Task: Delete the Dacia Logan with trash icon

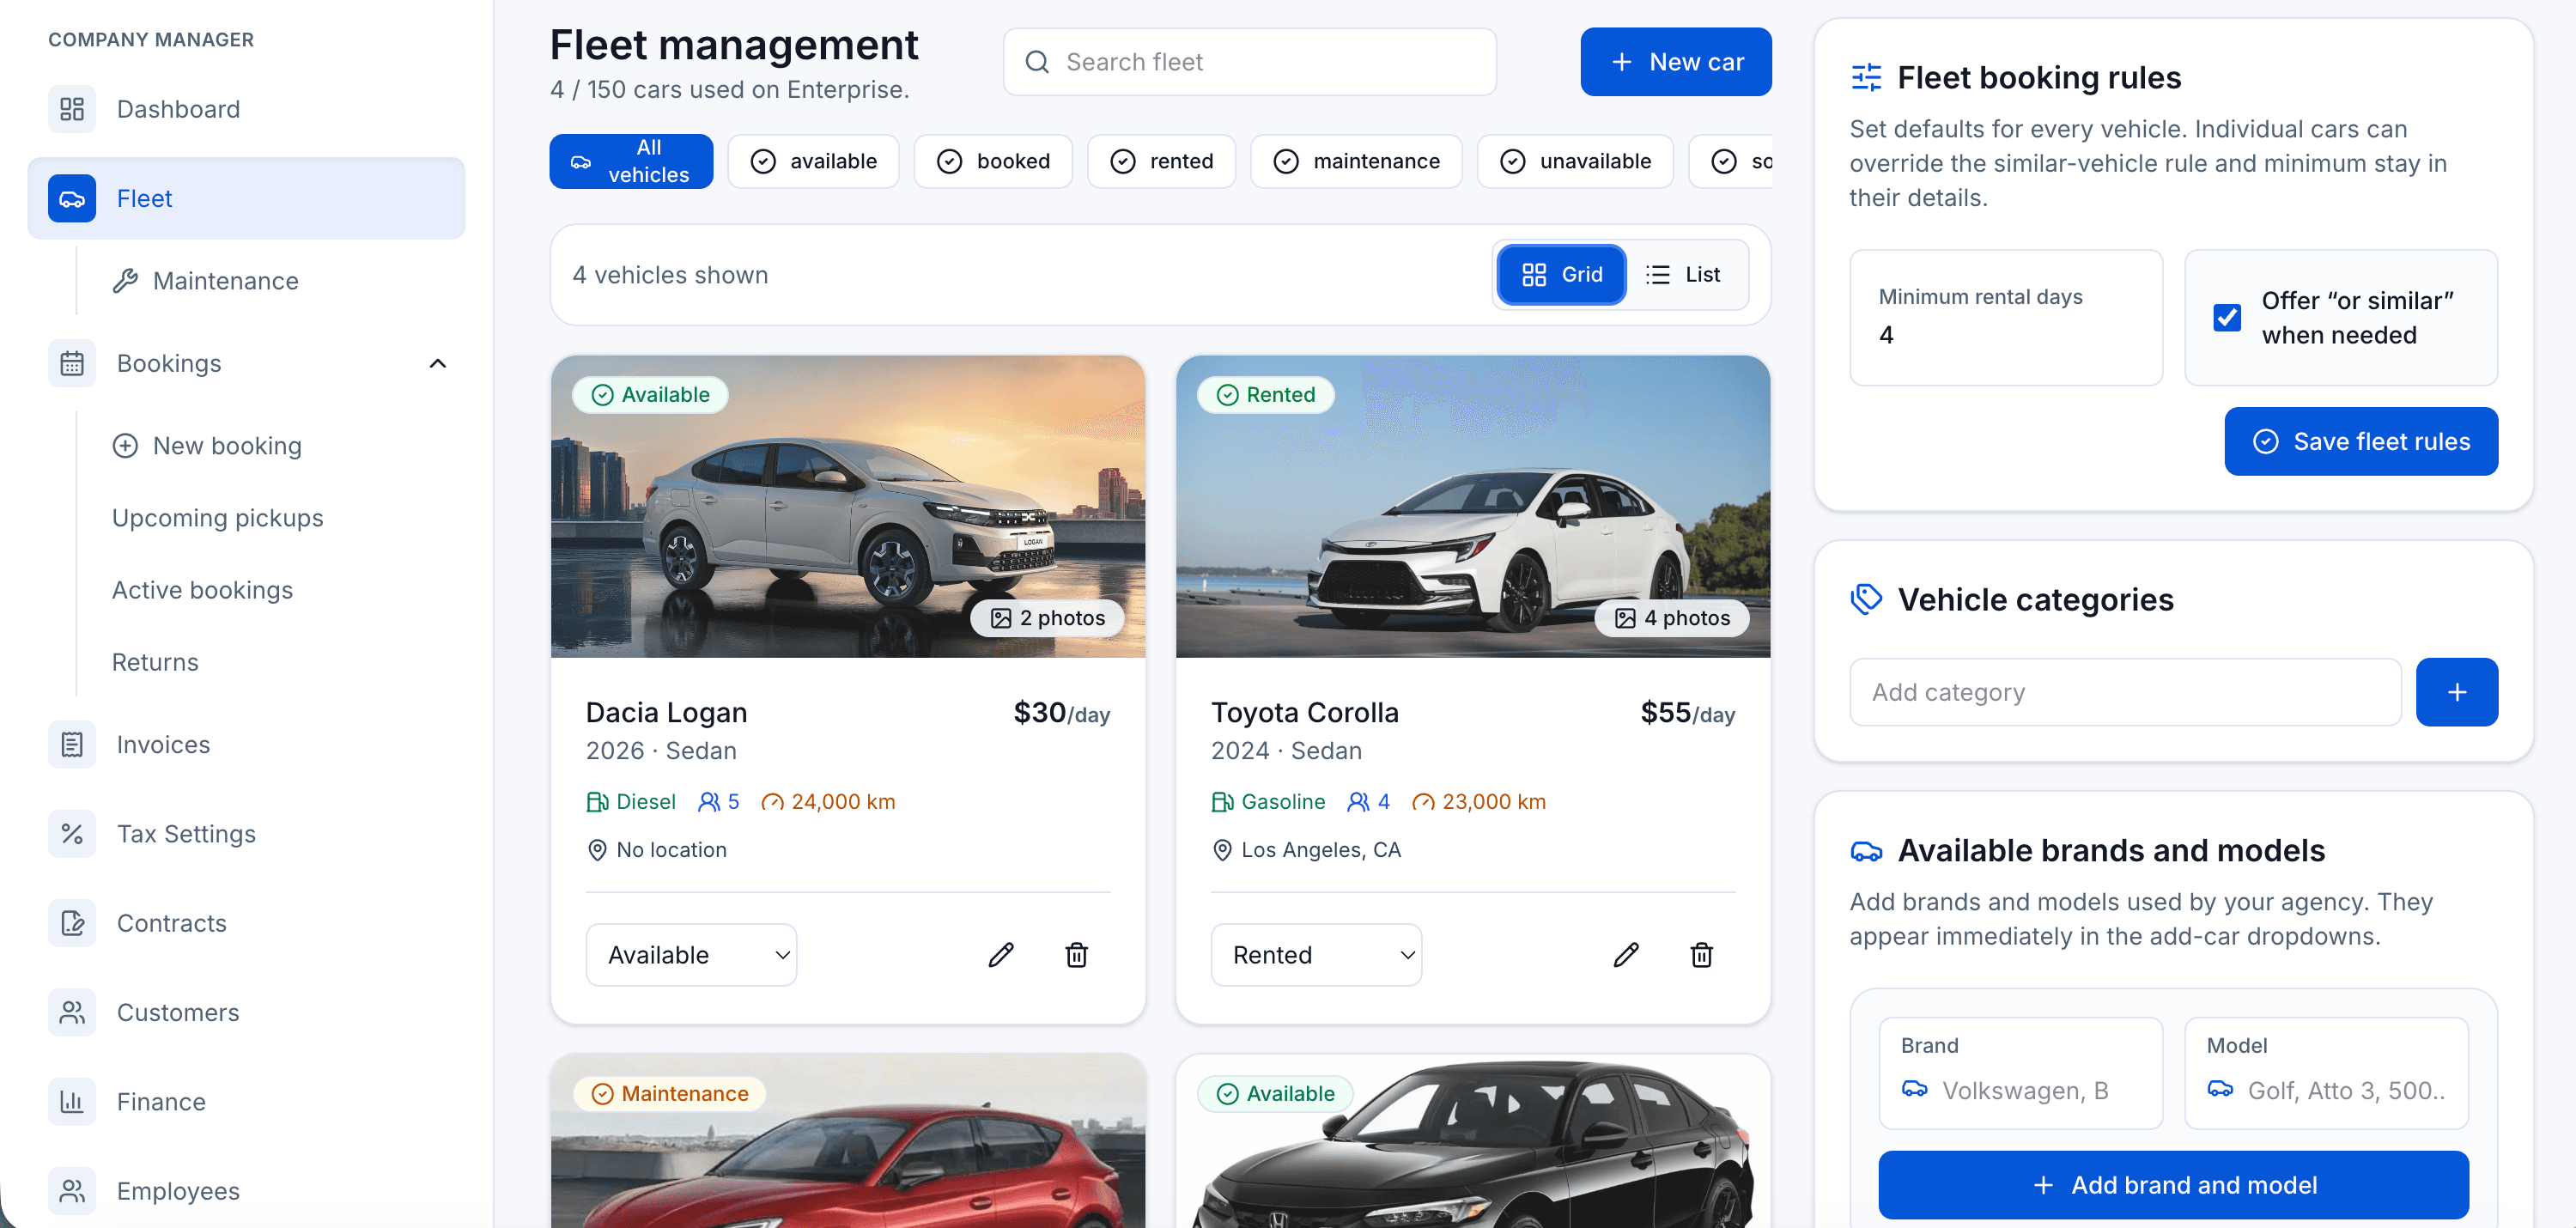Action: coord(1076,955)
